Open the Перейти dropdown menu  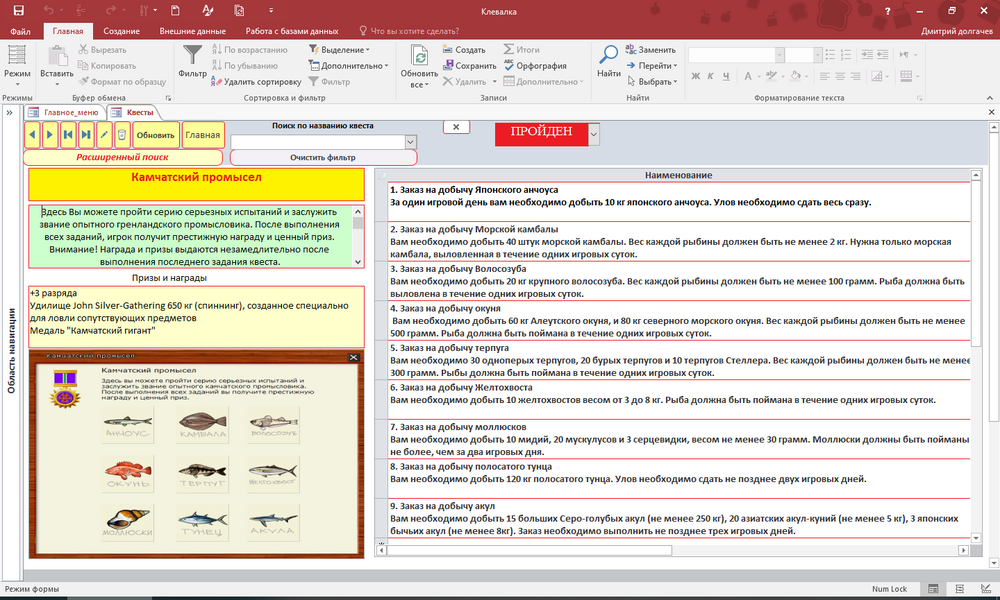pyautogui.click(x=655, y=66)
